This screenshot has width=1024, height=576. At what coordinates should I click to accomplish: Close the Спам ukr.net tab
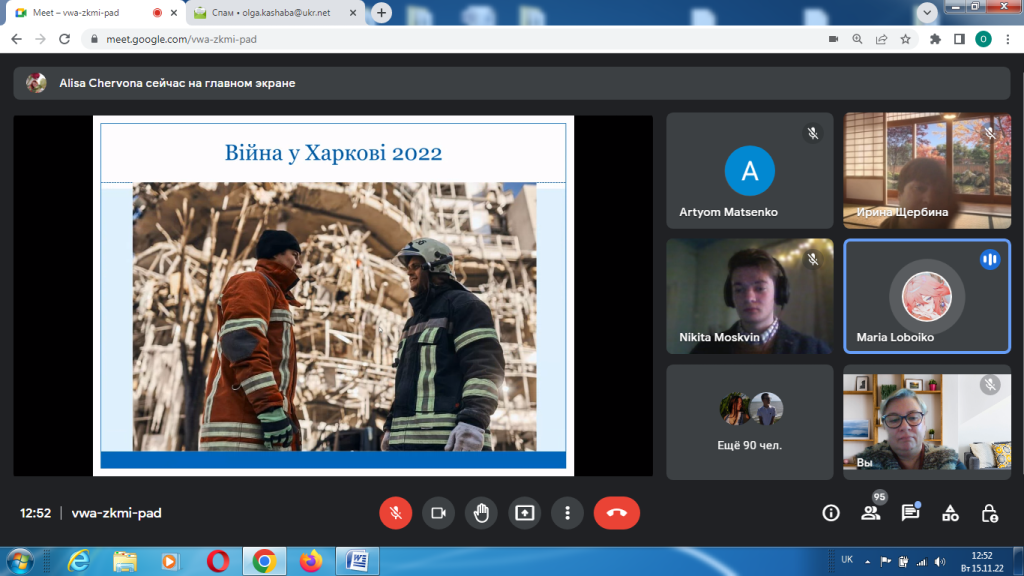pos(353,12)
